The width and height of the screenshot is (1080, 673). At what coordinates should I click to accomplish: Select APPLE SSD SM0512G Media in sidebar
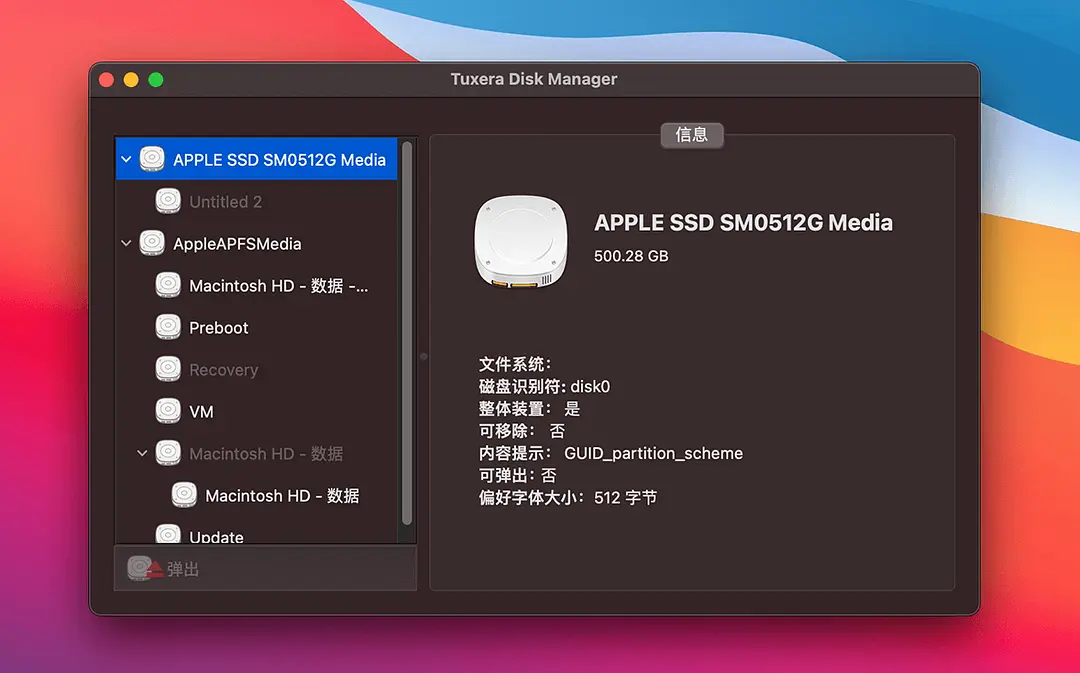[256, 159]
